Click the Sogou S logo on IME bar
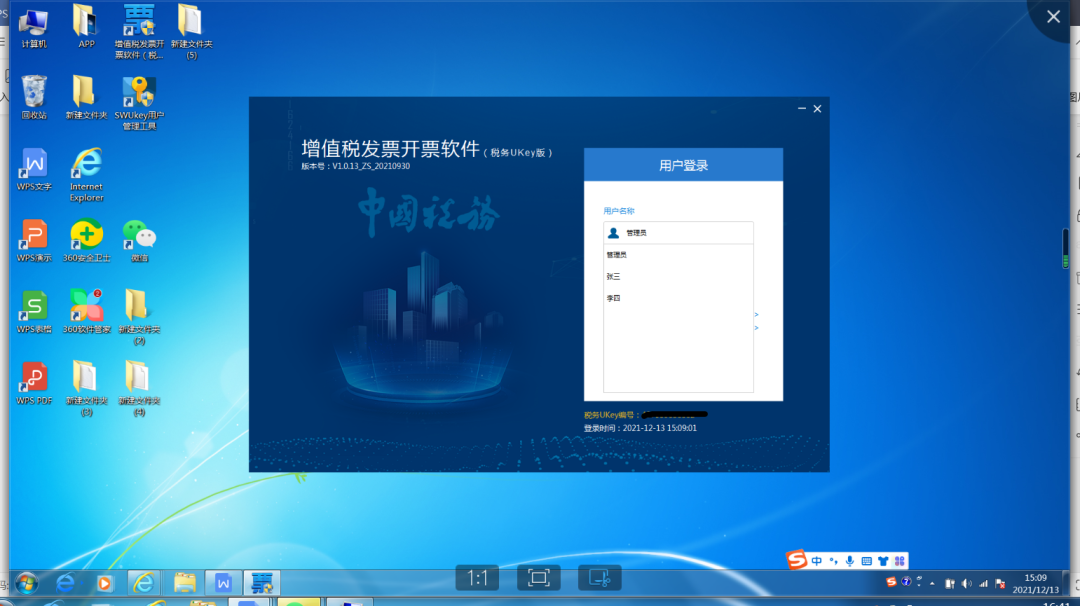Screen dimensions: 1080x606 (x=797, y=559)
